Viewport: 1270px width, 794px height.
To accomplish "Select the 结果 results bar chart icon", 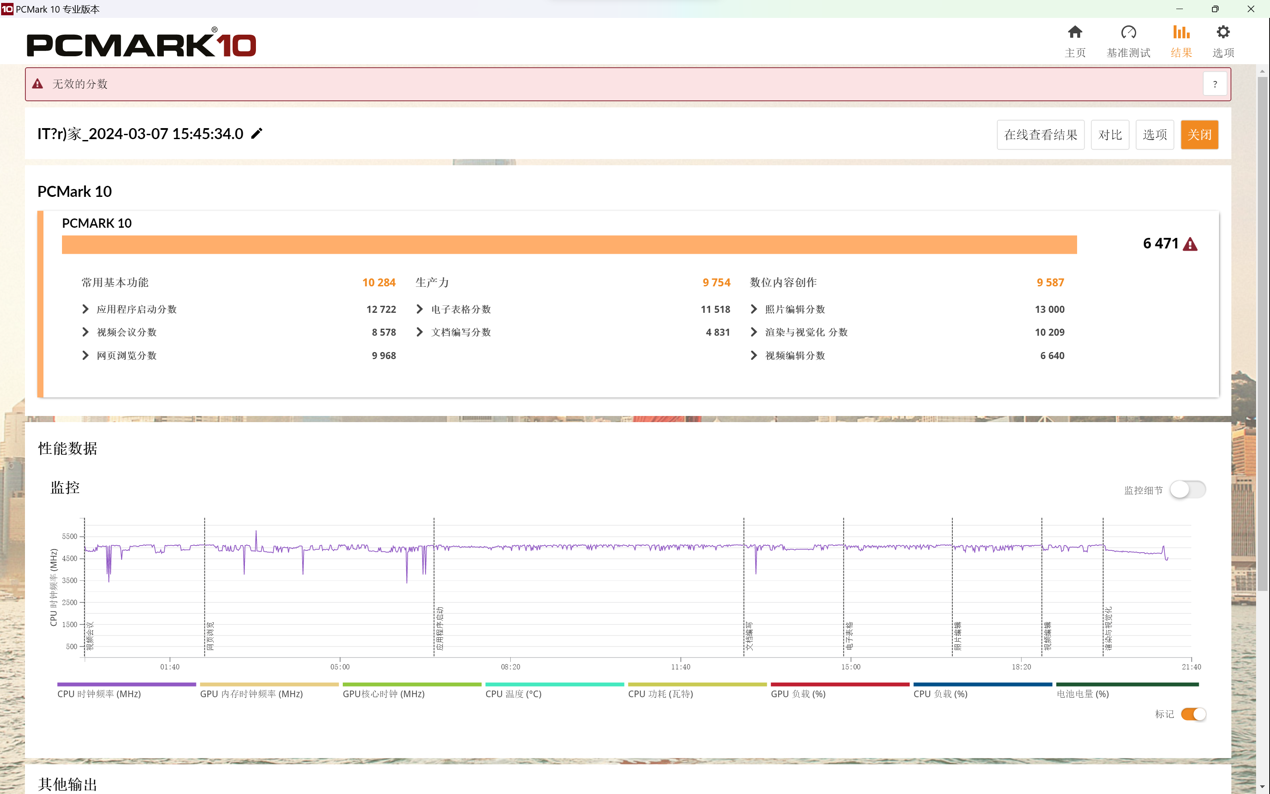I will [x=1181, y=33].
